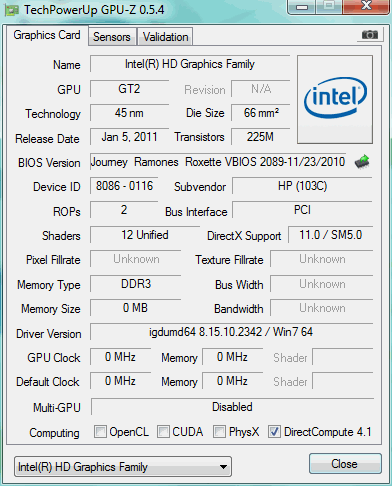This screenshot has width=392, height=486.
Task: Click the Close button
Action: [x=345, y=464]
